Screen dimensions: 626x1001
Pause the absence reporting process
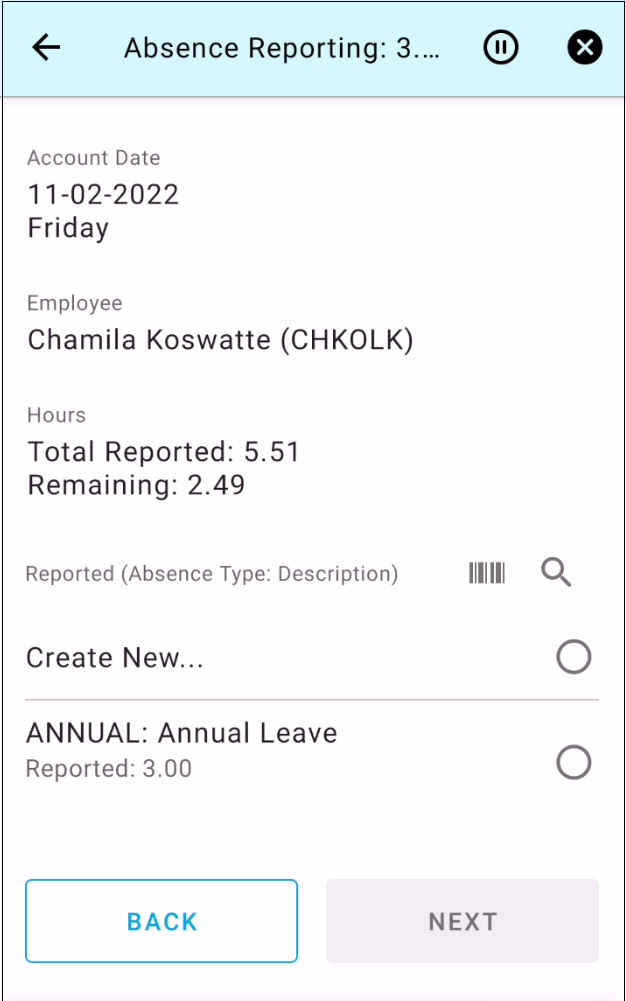tap(501, 48)
